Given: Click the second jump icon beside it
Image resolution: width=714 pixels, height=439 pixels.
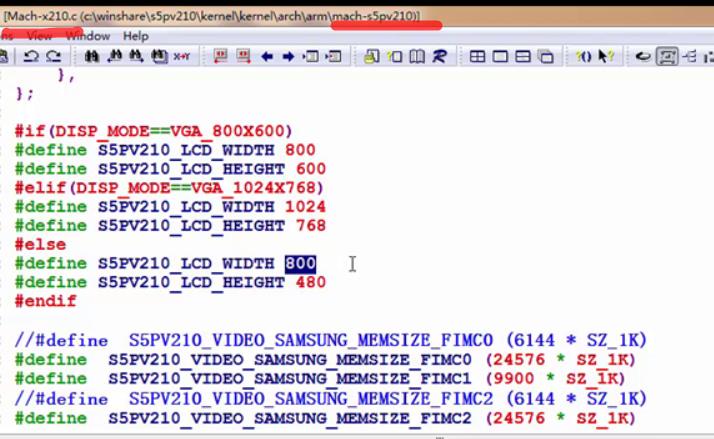Looking at the screenshot, I should 333,56.
